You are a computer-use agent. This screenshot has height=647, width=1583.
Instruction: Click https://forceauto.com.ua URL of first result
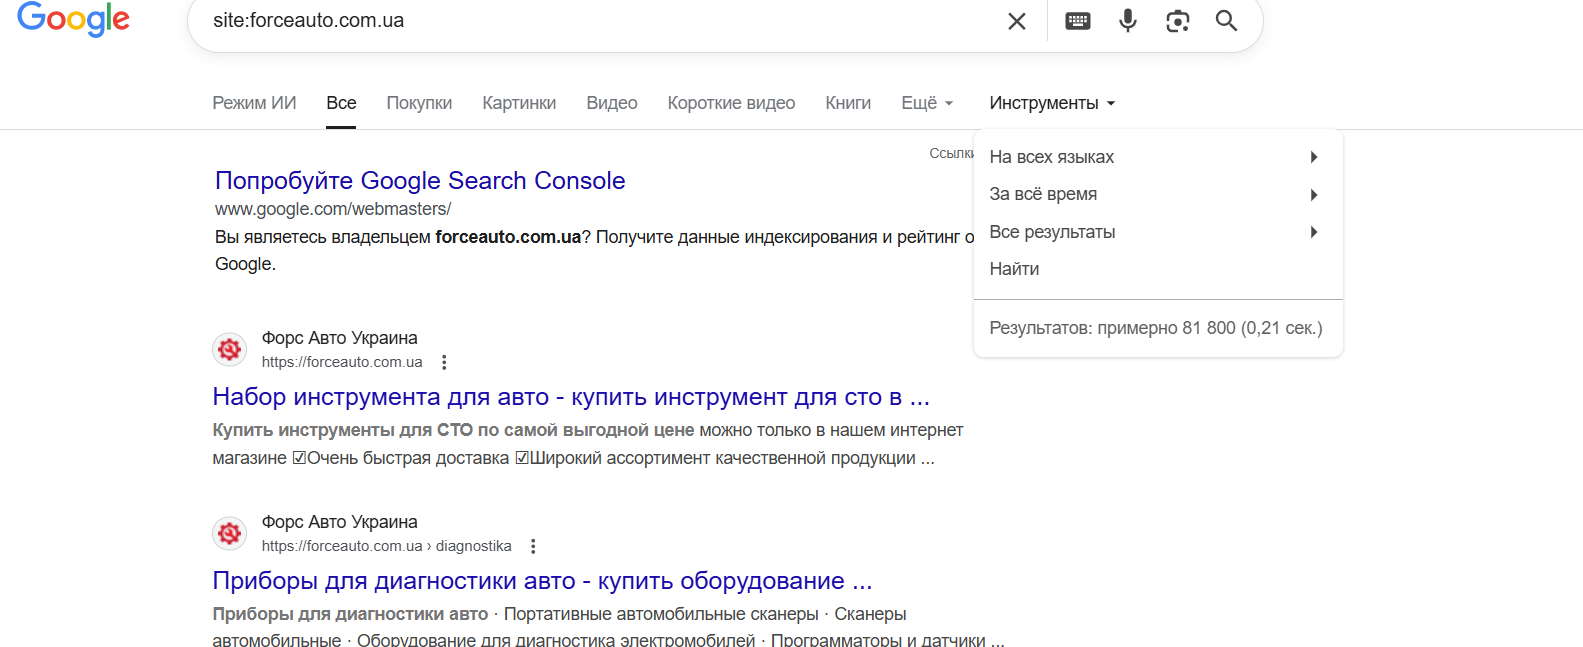point(342,362)
